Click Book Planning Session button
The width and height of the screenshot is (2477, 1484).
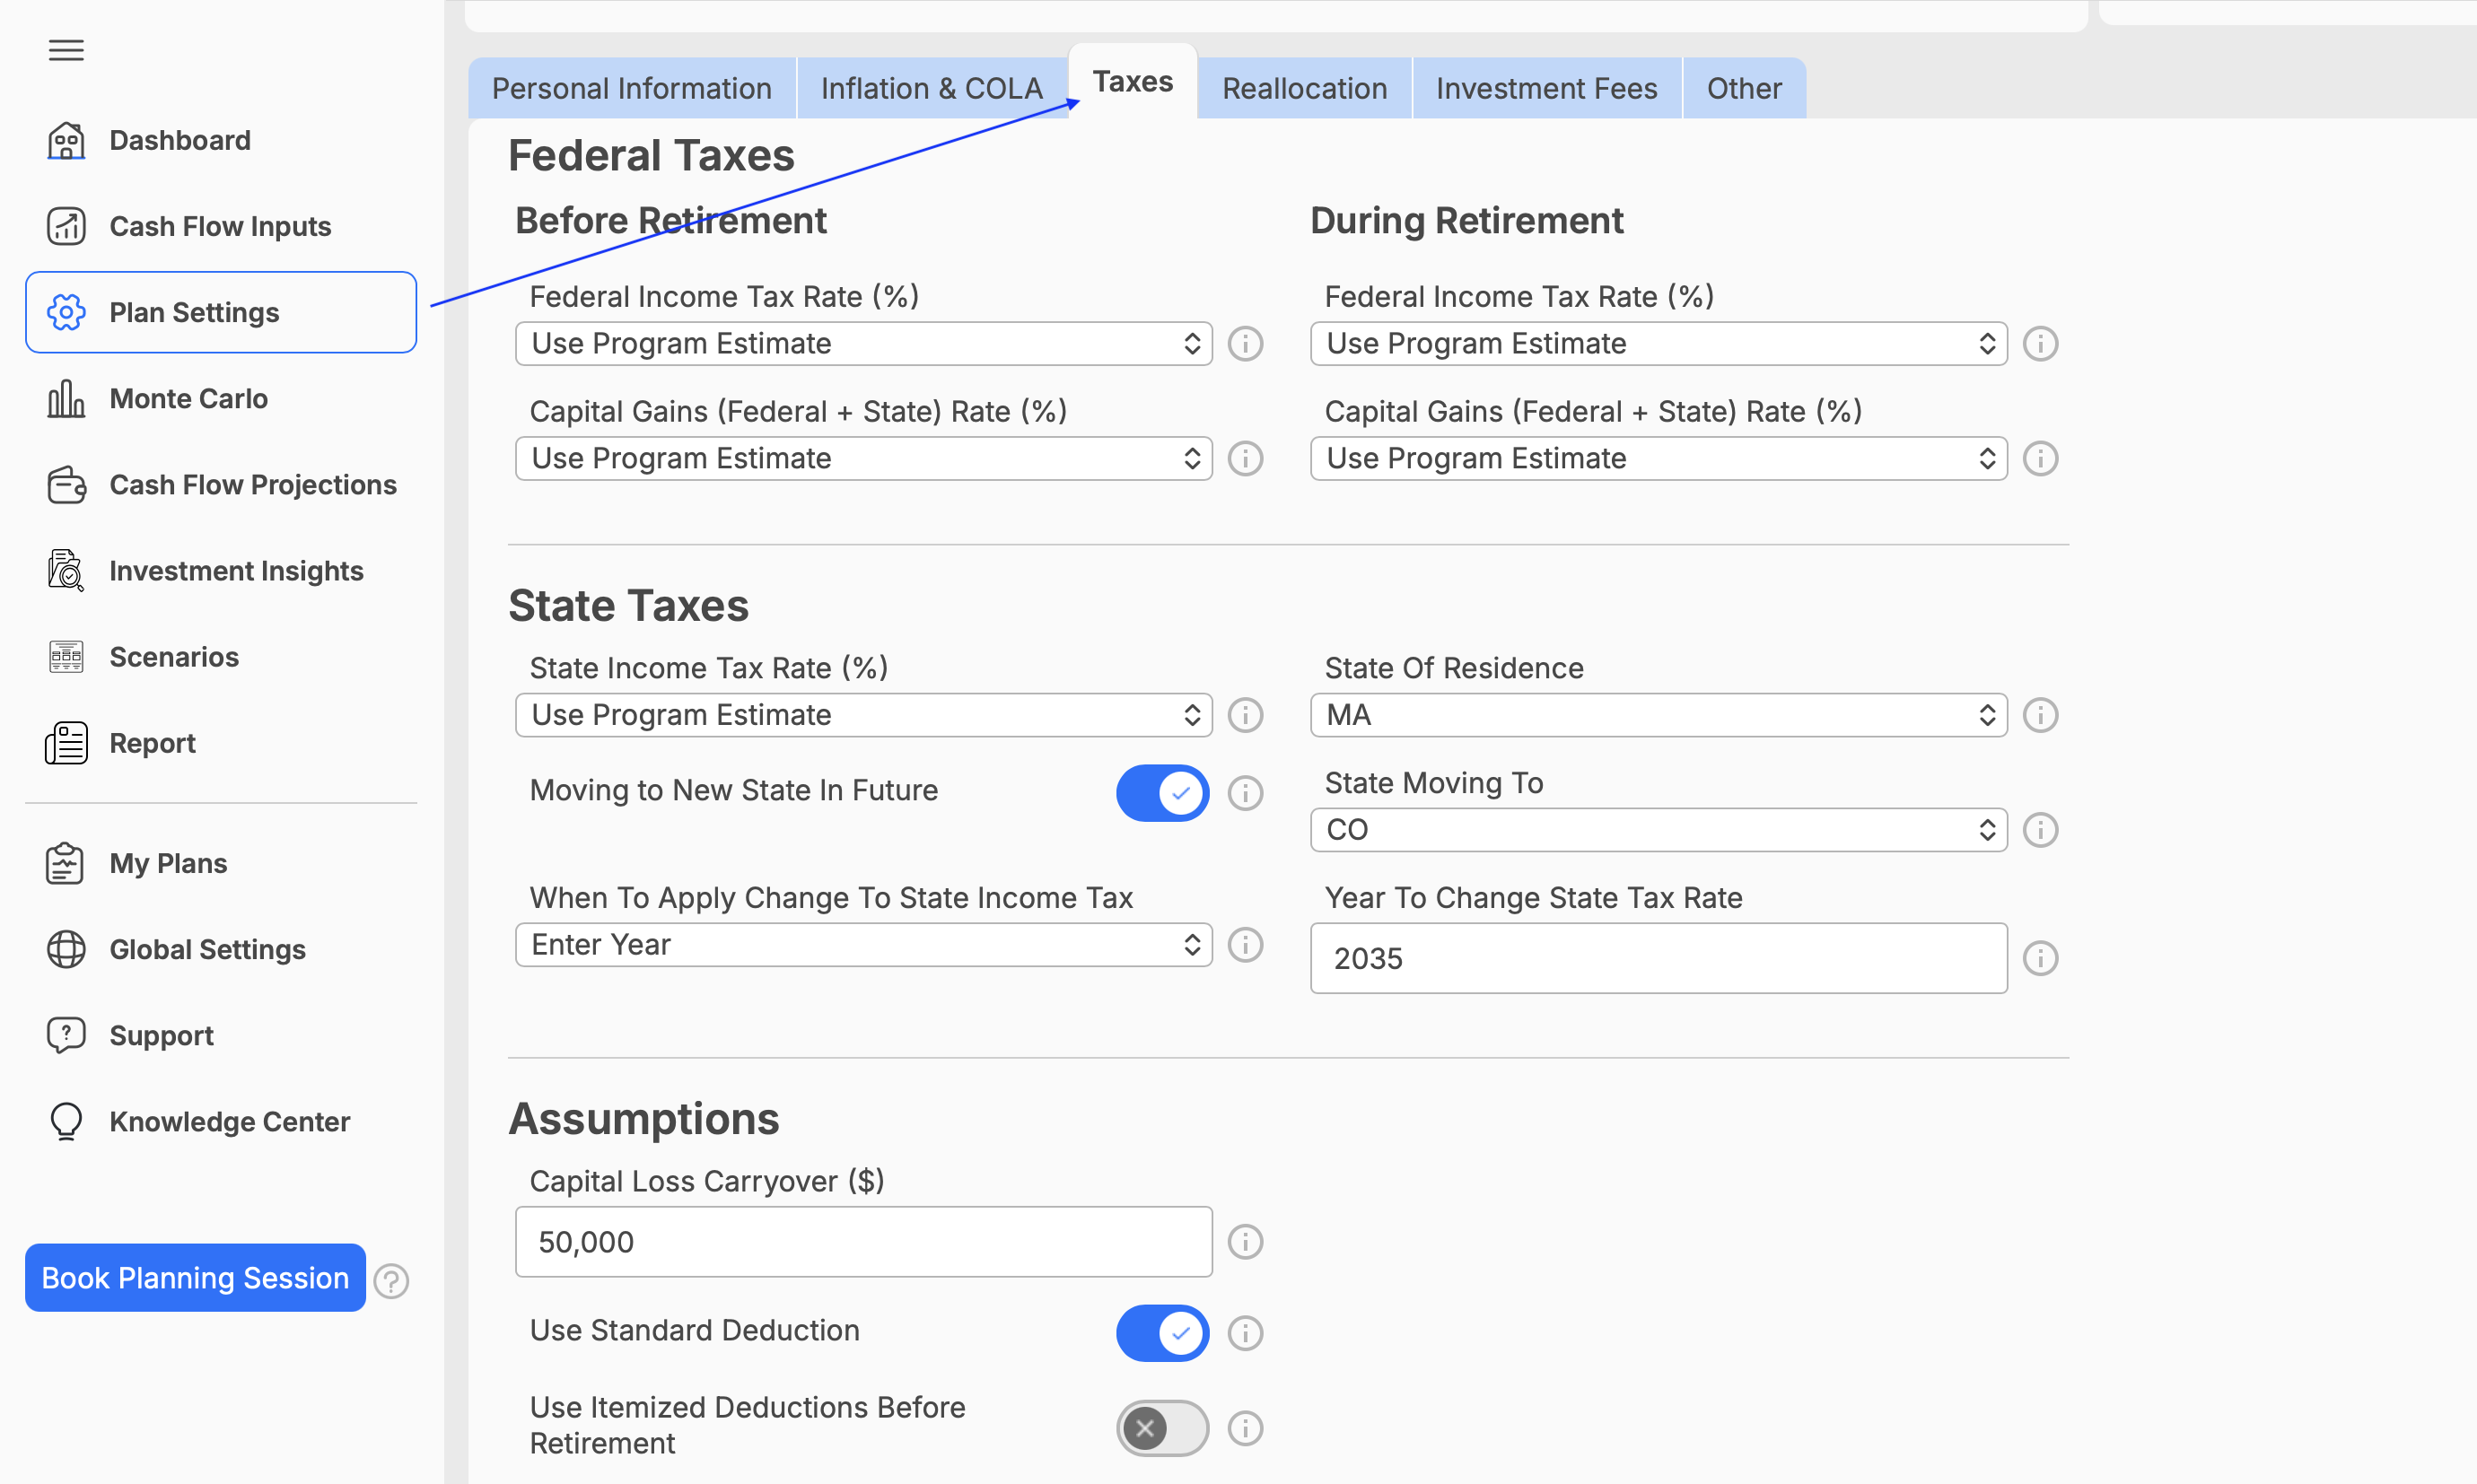tap(195, 1277)
